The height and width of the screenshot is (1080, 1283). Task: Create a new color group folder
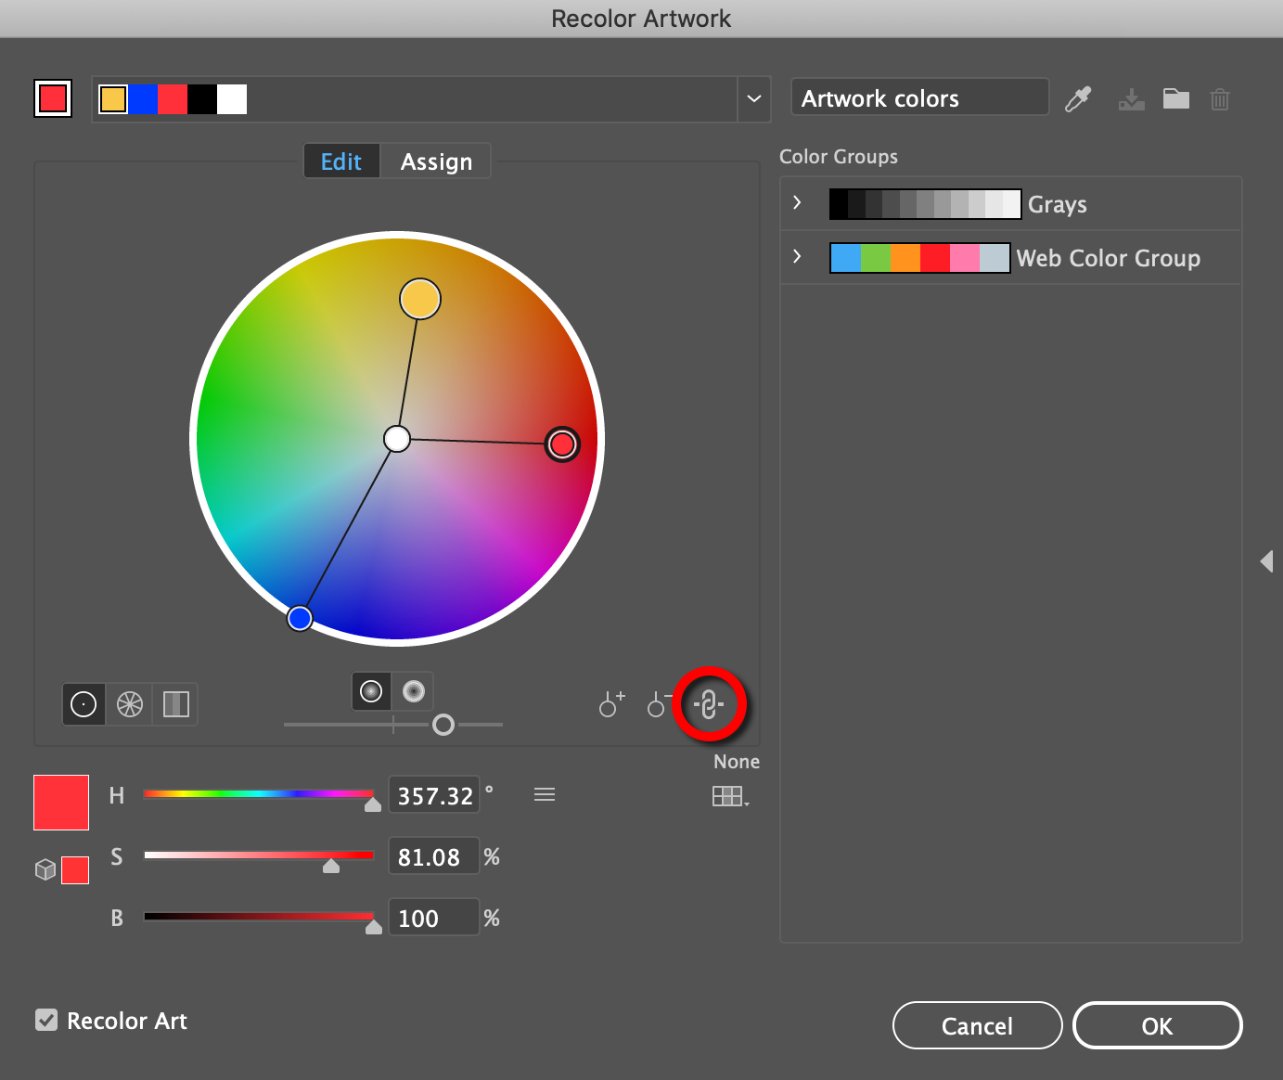pos(1175,98)
